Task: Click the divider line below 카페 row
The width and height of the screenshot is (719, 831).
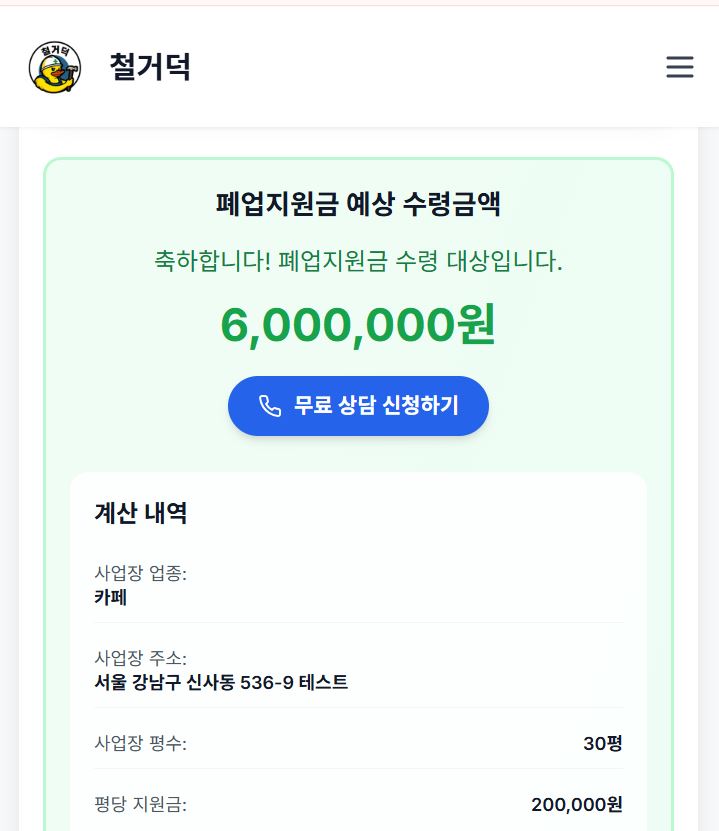Action: click(358, 622)
